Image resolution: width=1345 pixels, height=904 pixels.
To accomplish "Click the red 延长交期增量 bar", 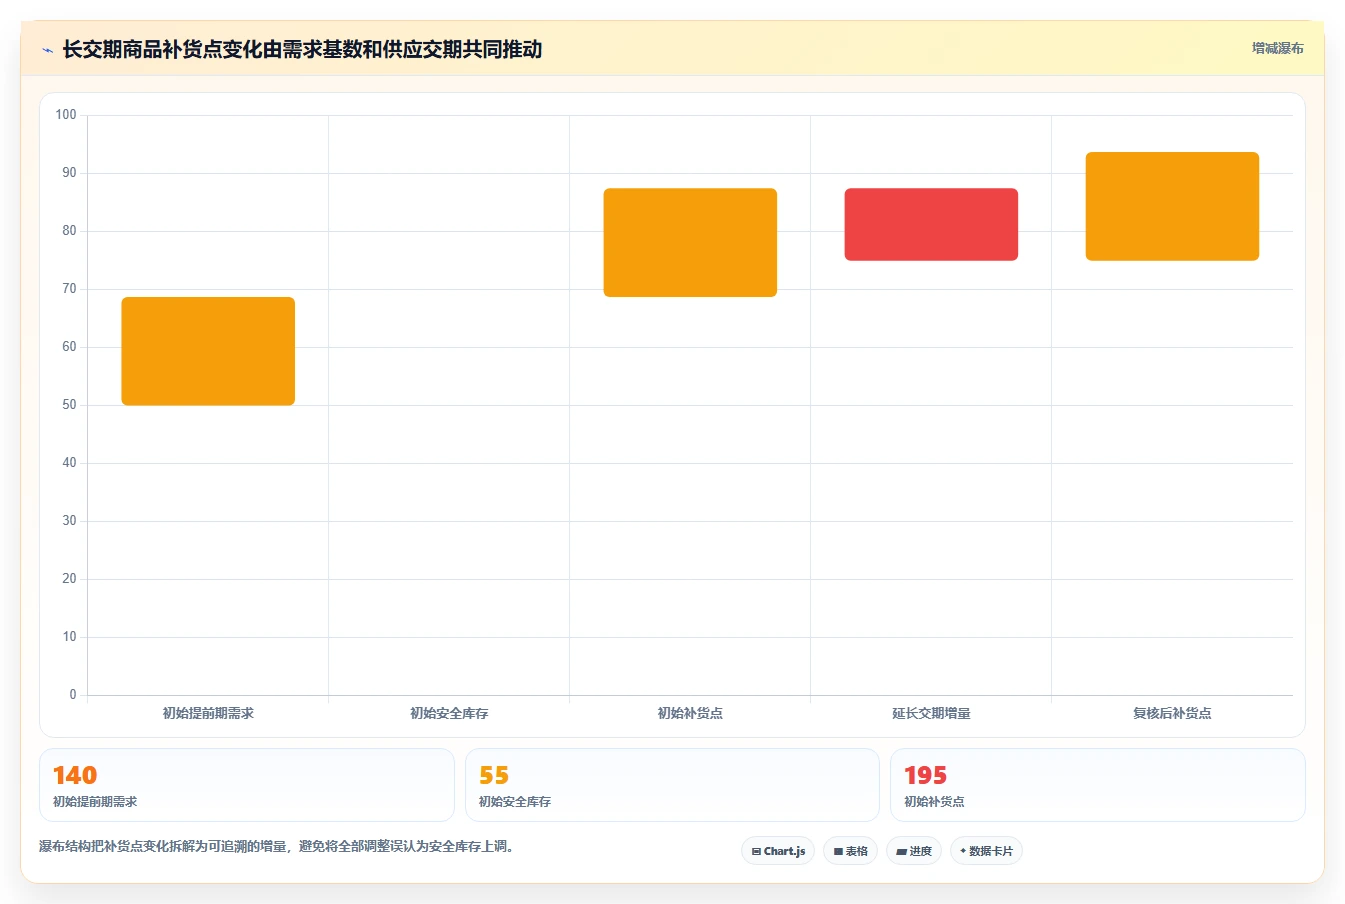I will click(931, 224).
